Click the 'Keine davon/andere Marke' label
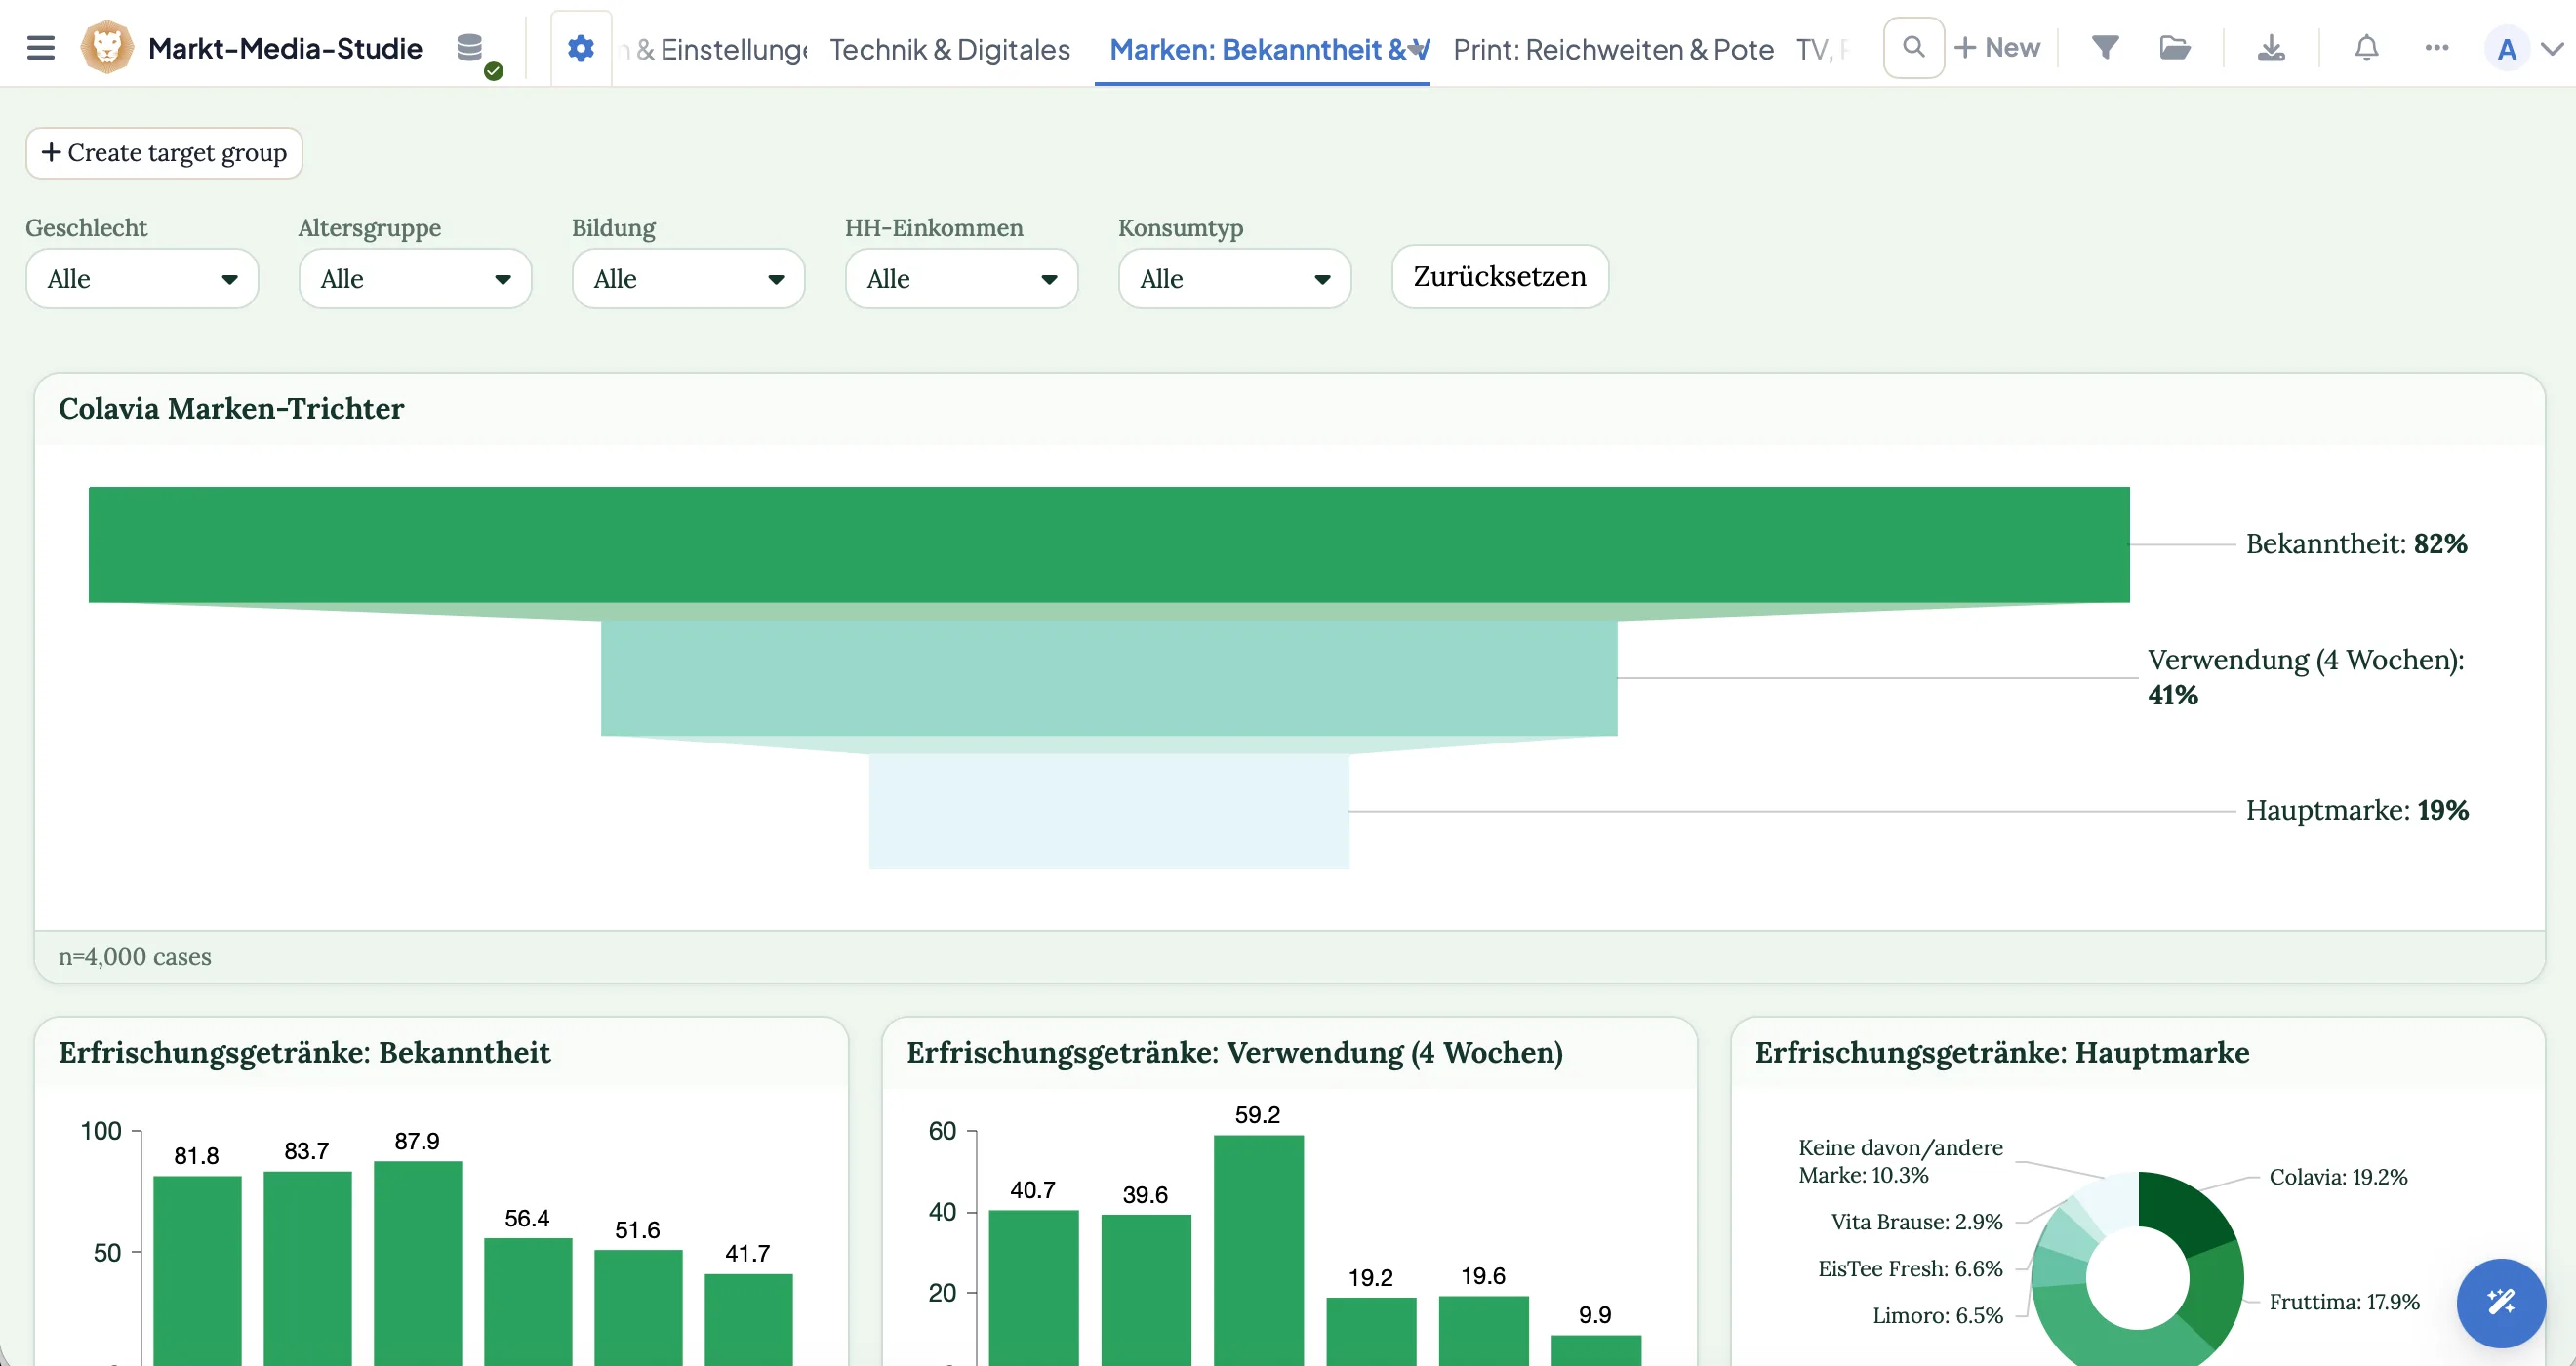The width and height of the screenshot is (2576, 1366). (1900, 1161)
